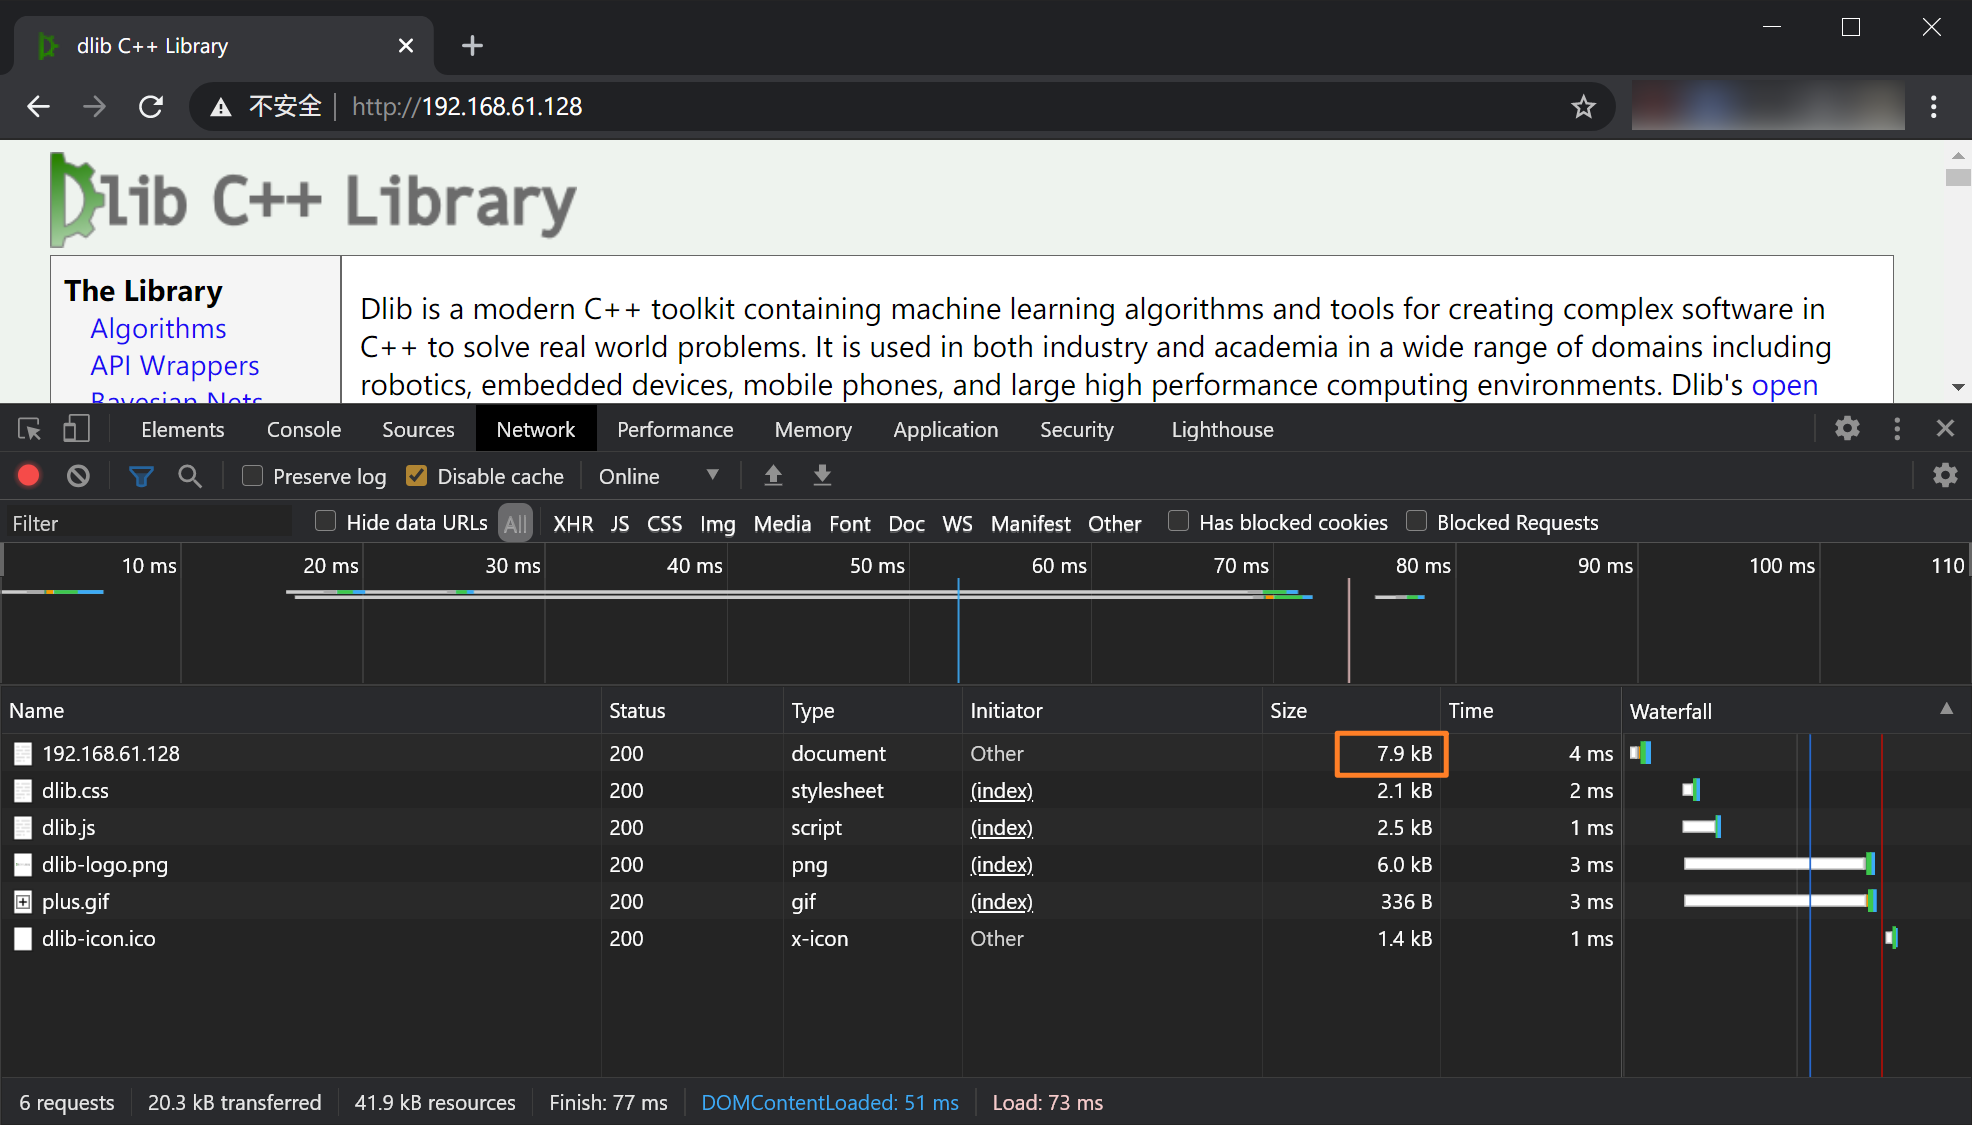Open a new browser tab
Image resolution: width=1972 pixels, height=1125 pixels.
pos(472,46)
